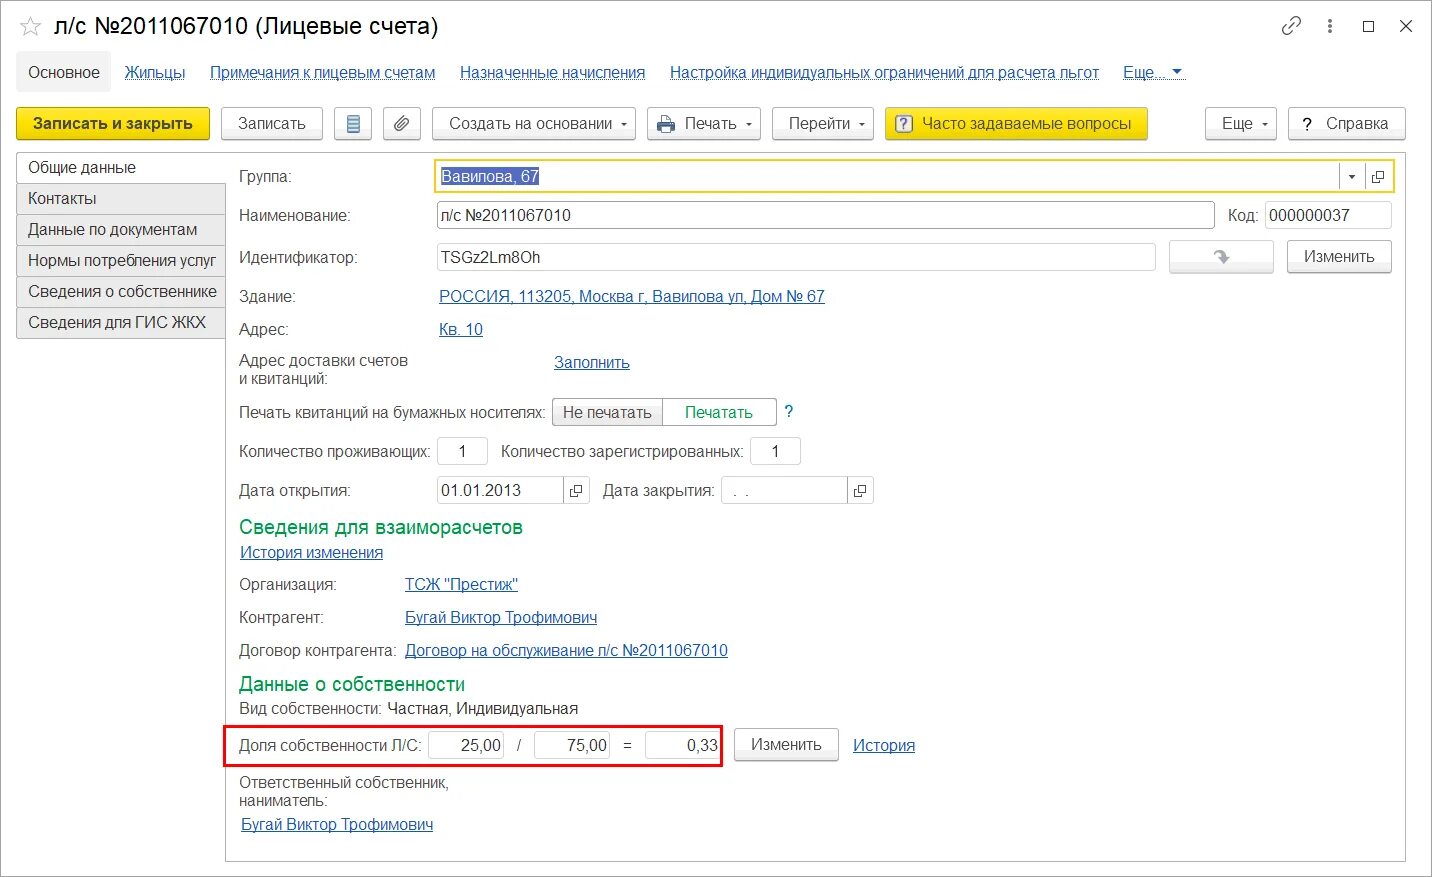Switch to the Основное section
This screenshot has height=877, width=1432.
[x=64, y=72]
